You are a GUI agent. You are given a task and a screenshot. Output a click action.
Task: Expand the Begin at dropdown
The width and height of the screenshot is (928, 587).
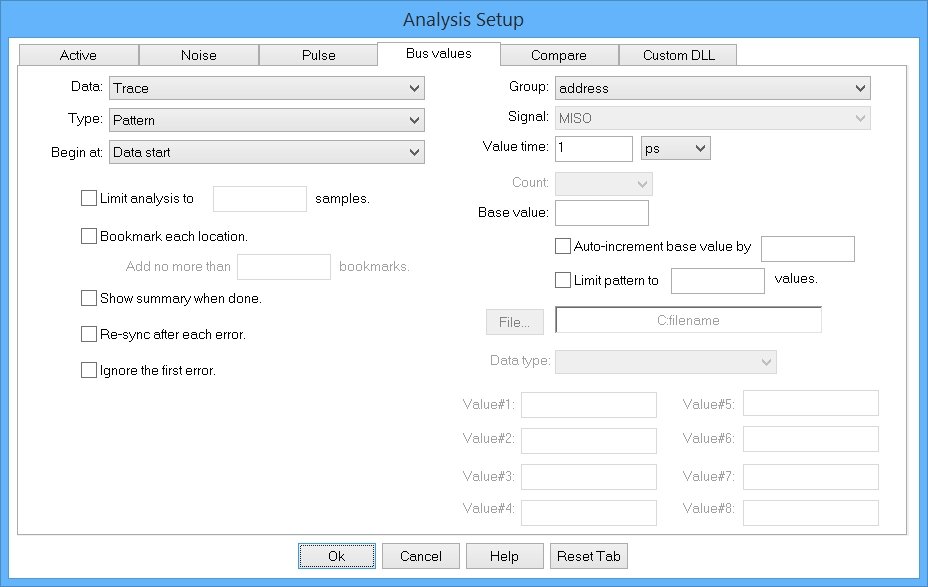coord(266,152)
